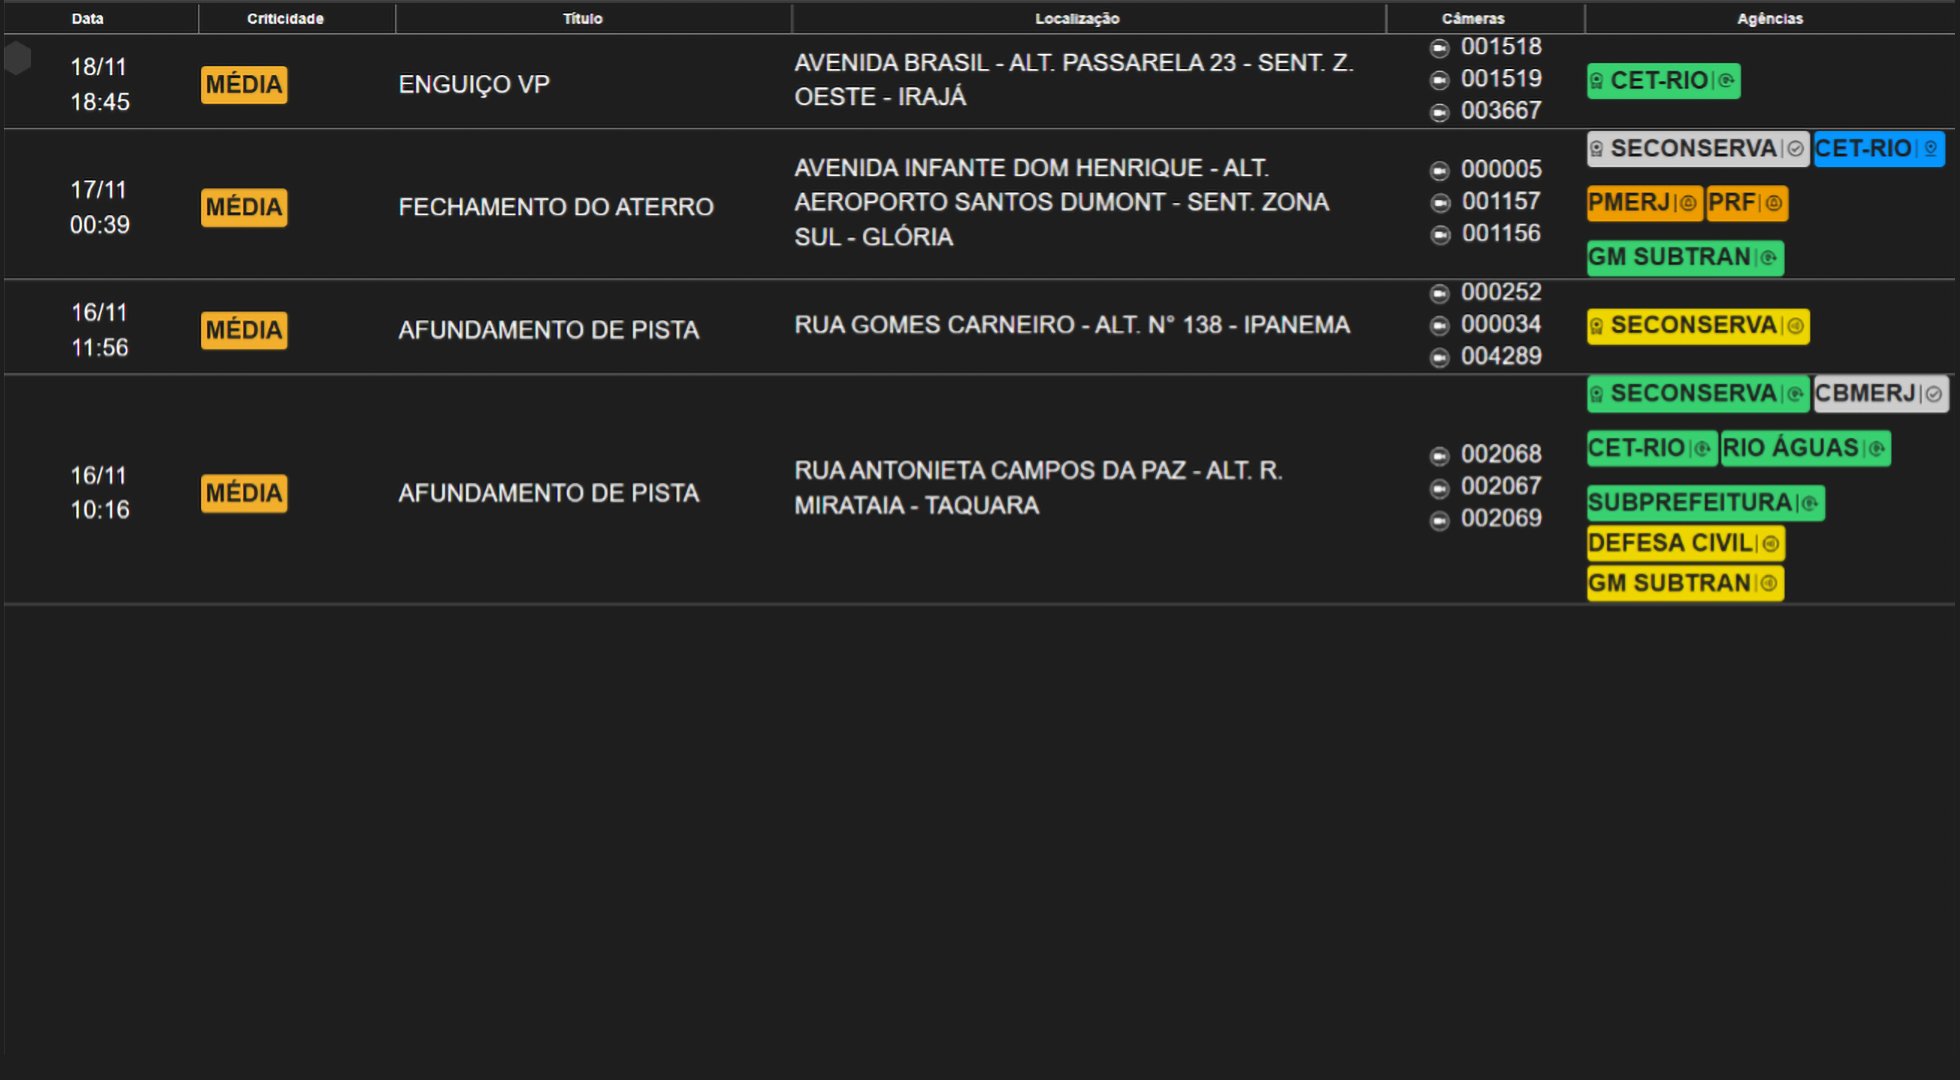Click the MÉDIA label on the ENGUIÇO VP row
This screenshot has height=1080, width=1960.
pos(243,85)
